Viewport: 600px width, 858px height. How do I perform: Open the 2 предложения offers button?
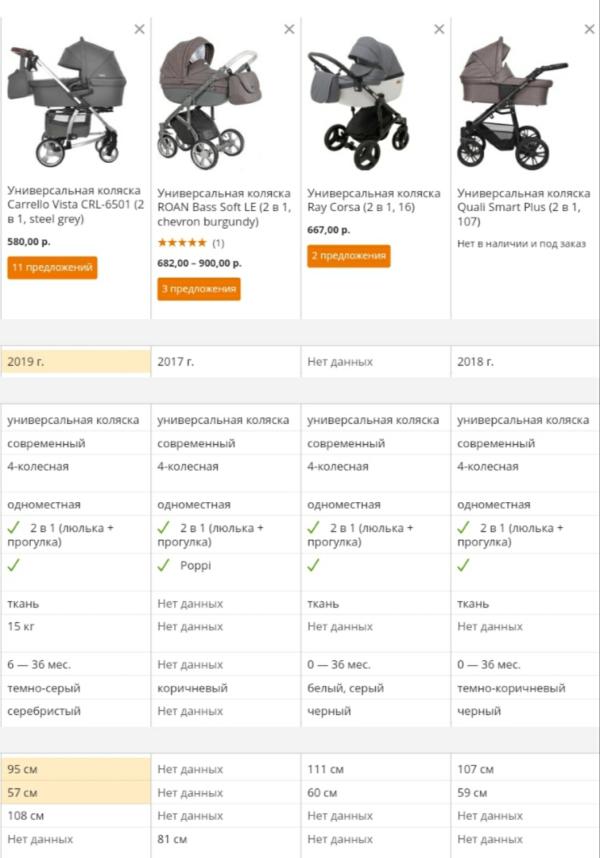[349, 256]
